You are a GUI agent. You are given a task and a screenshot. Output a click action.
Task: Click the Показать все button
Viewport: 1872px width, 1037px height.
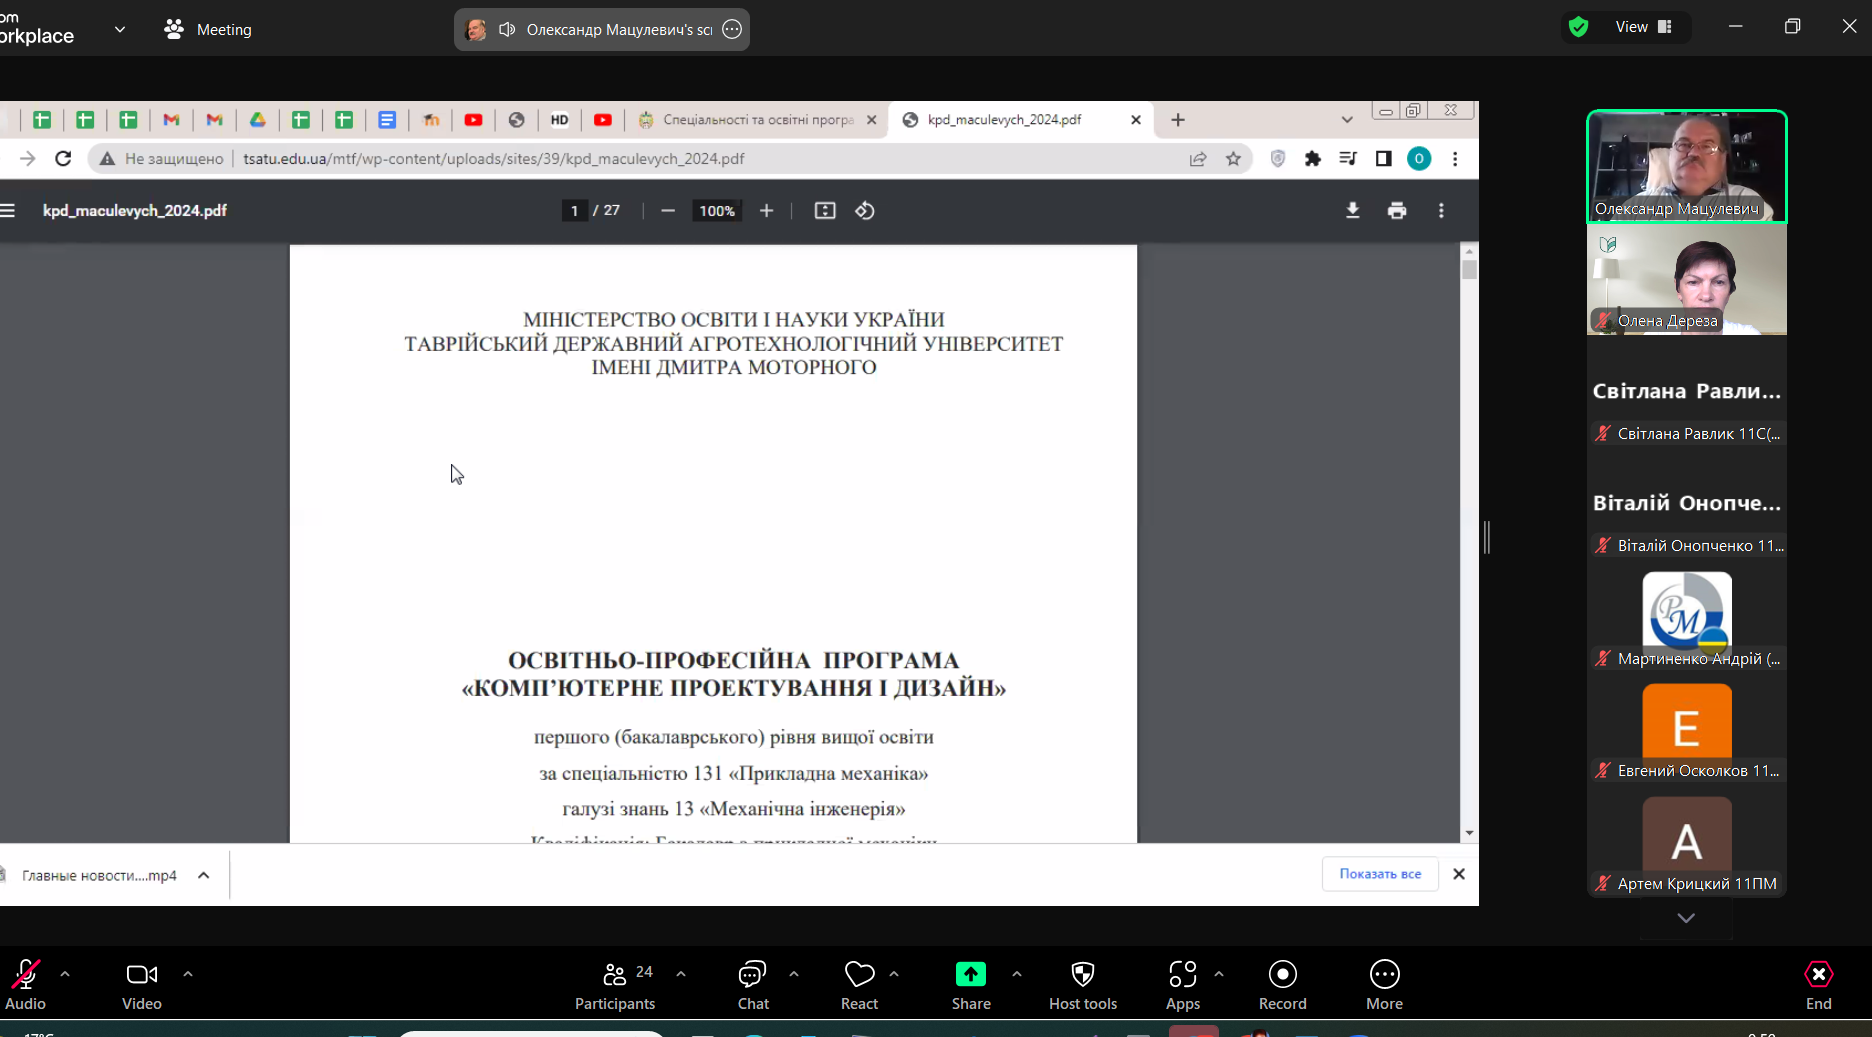click(x=1380, y=874)
